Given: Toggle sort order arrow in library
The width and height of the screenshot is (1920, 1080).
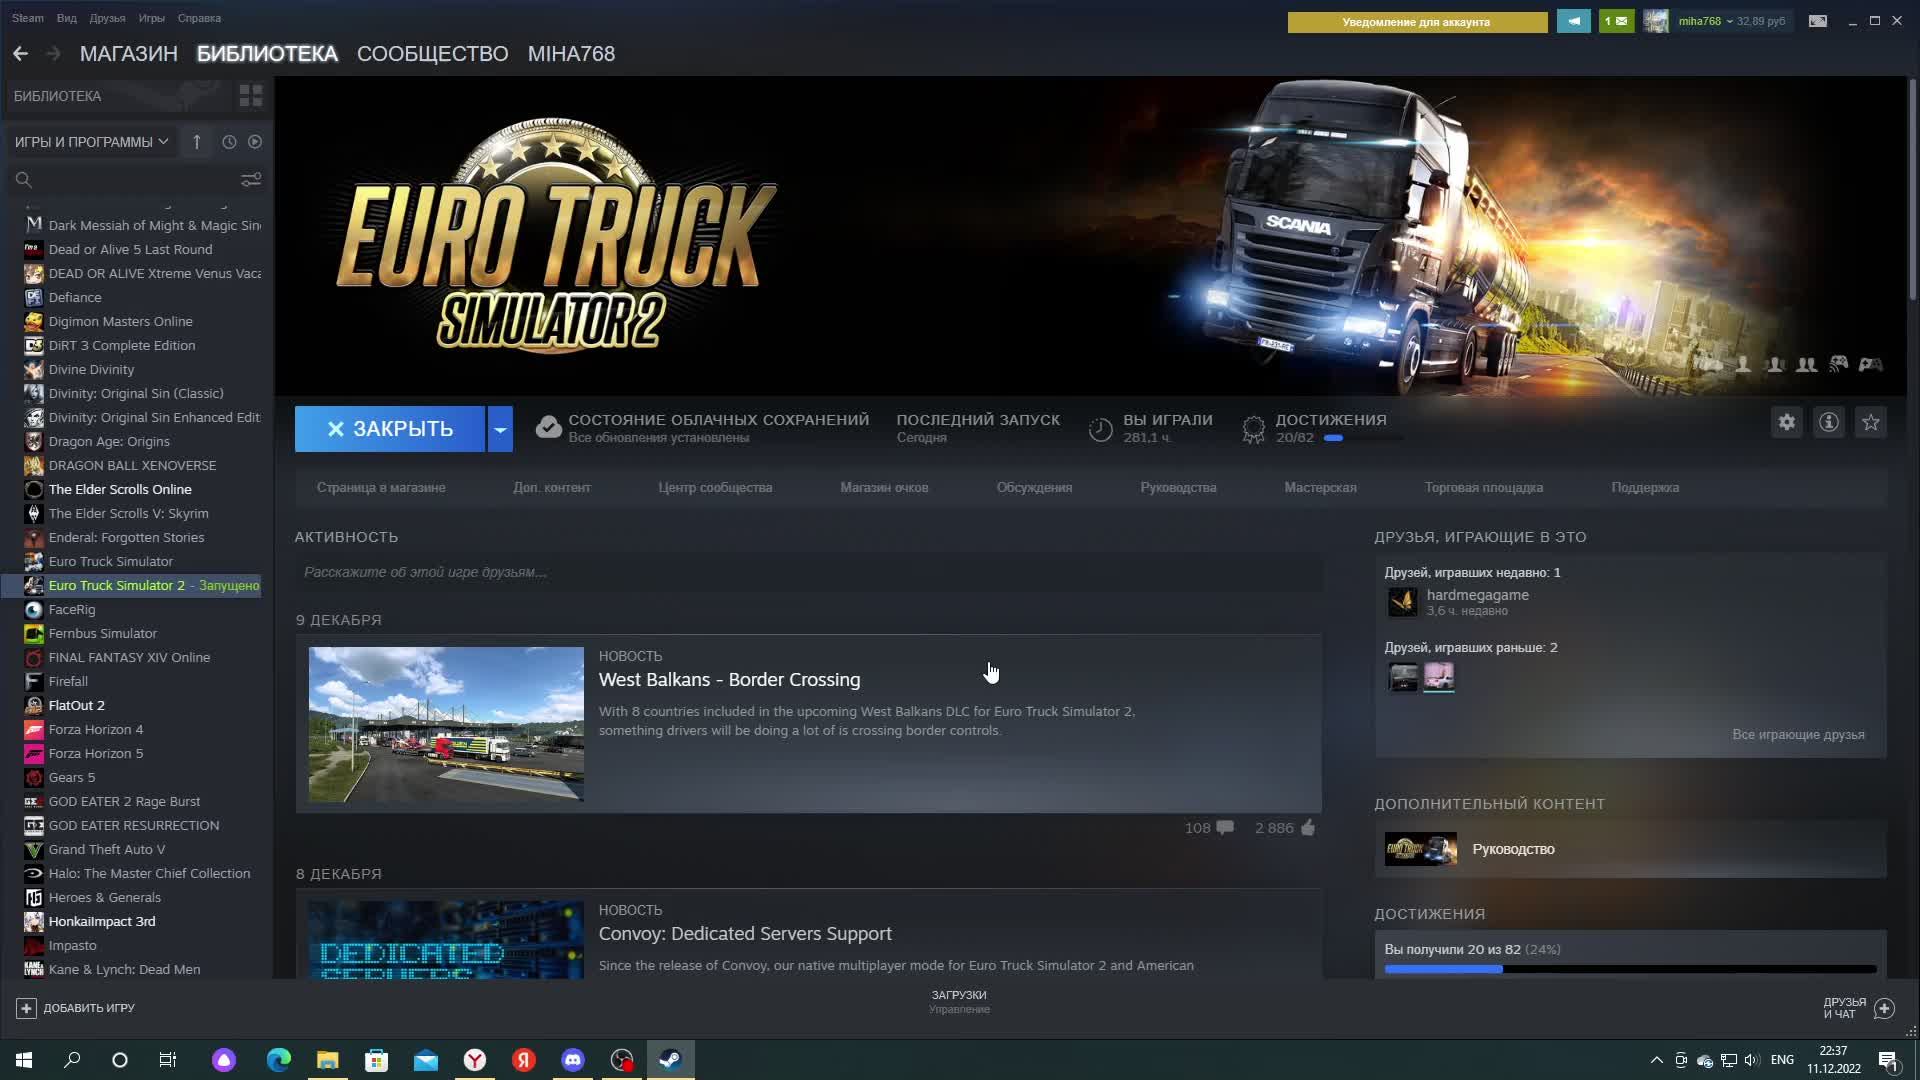Looking at the screenshot, I should [x=197, y=142].
